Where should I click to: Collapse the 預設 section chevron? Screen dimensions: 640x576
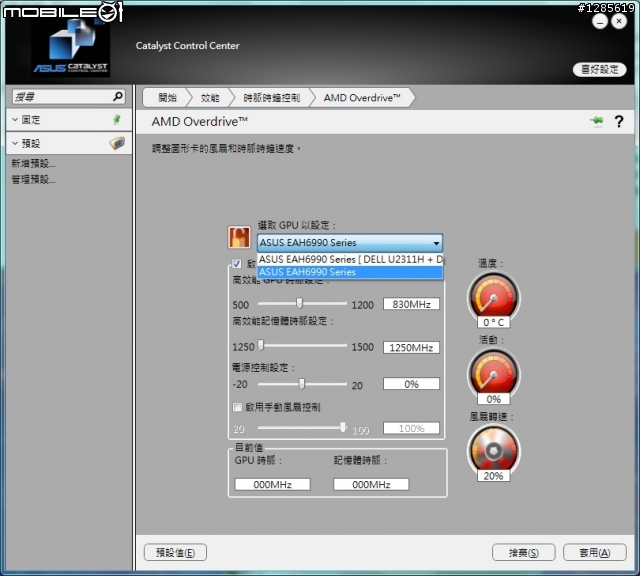point(15,143)
